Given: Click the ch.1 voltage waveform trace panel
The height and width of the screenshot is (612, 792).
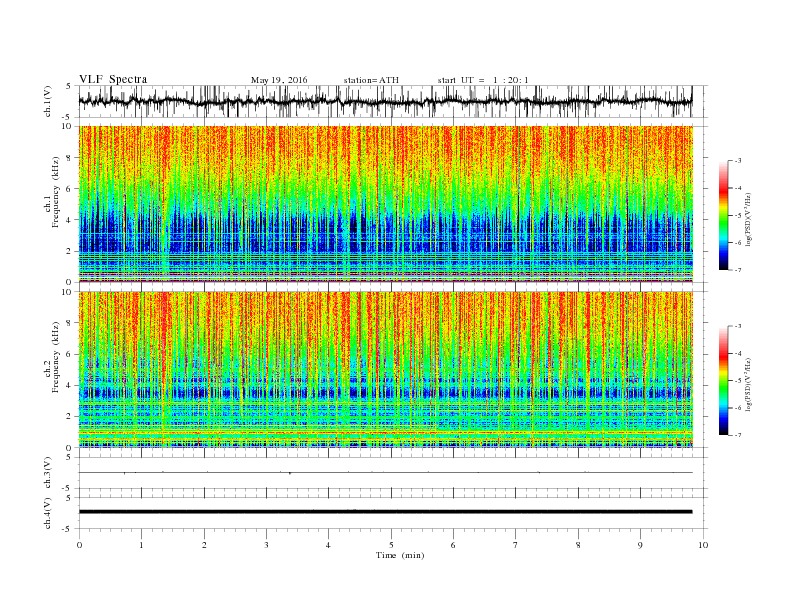Looking at the screenshot, I should [385, 101].
